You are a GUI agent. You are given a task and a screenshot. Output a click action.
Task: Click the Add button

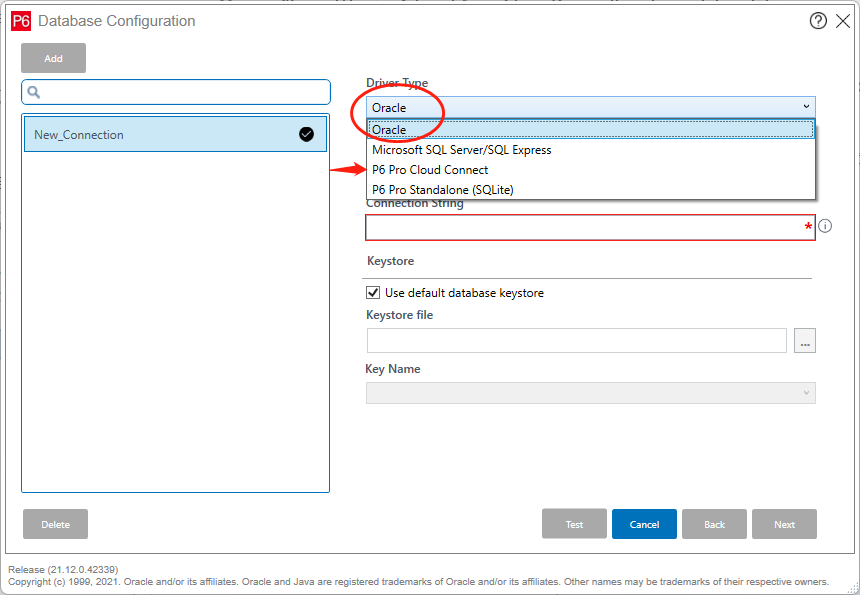53,58
